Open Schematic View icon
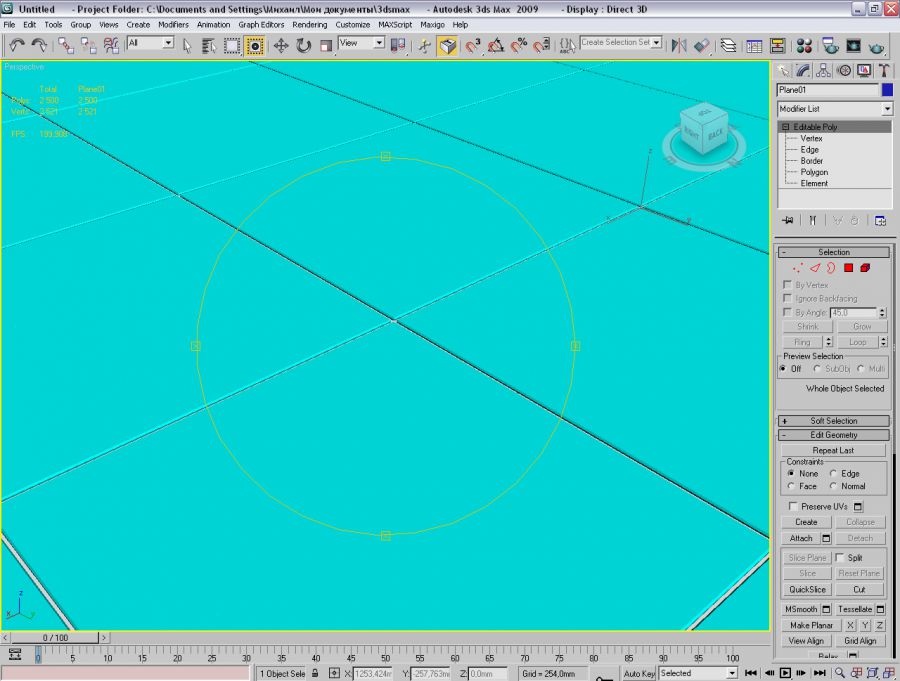The height and width of the screenshot is (681, 900). coord(777,45)
